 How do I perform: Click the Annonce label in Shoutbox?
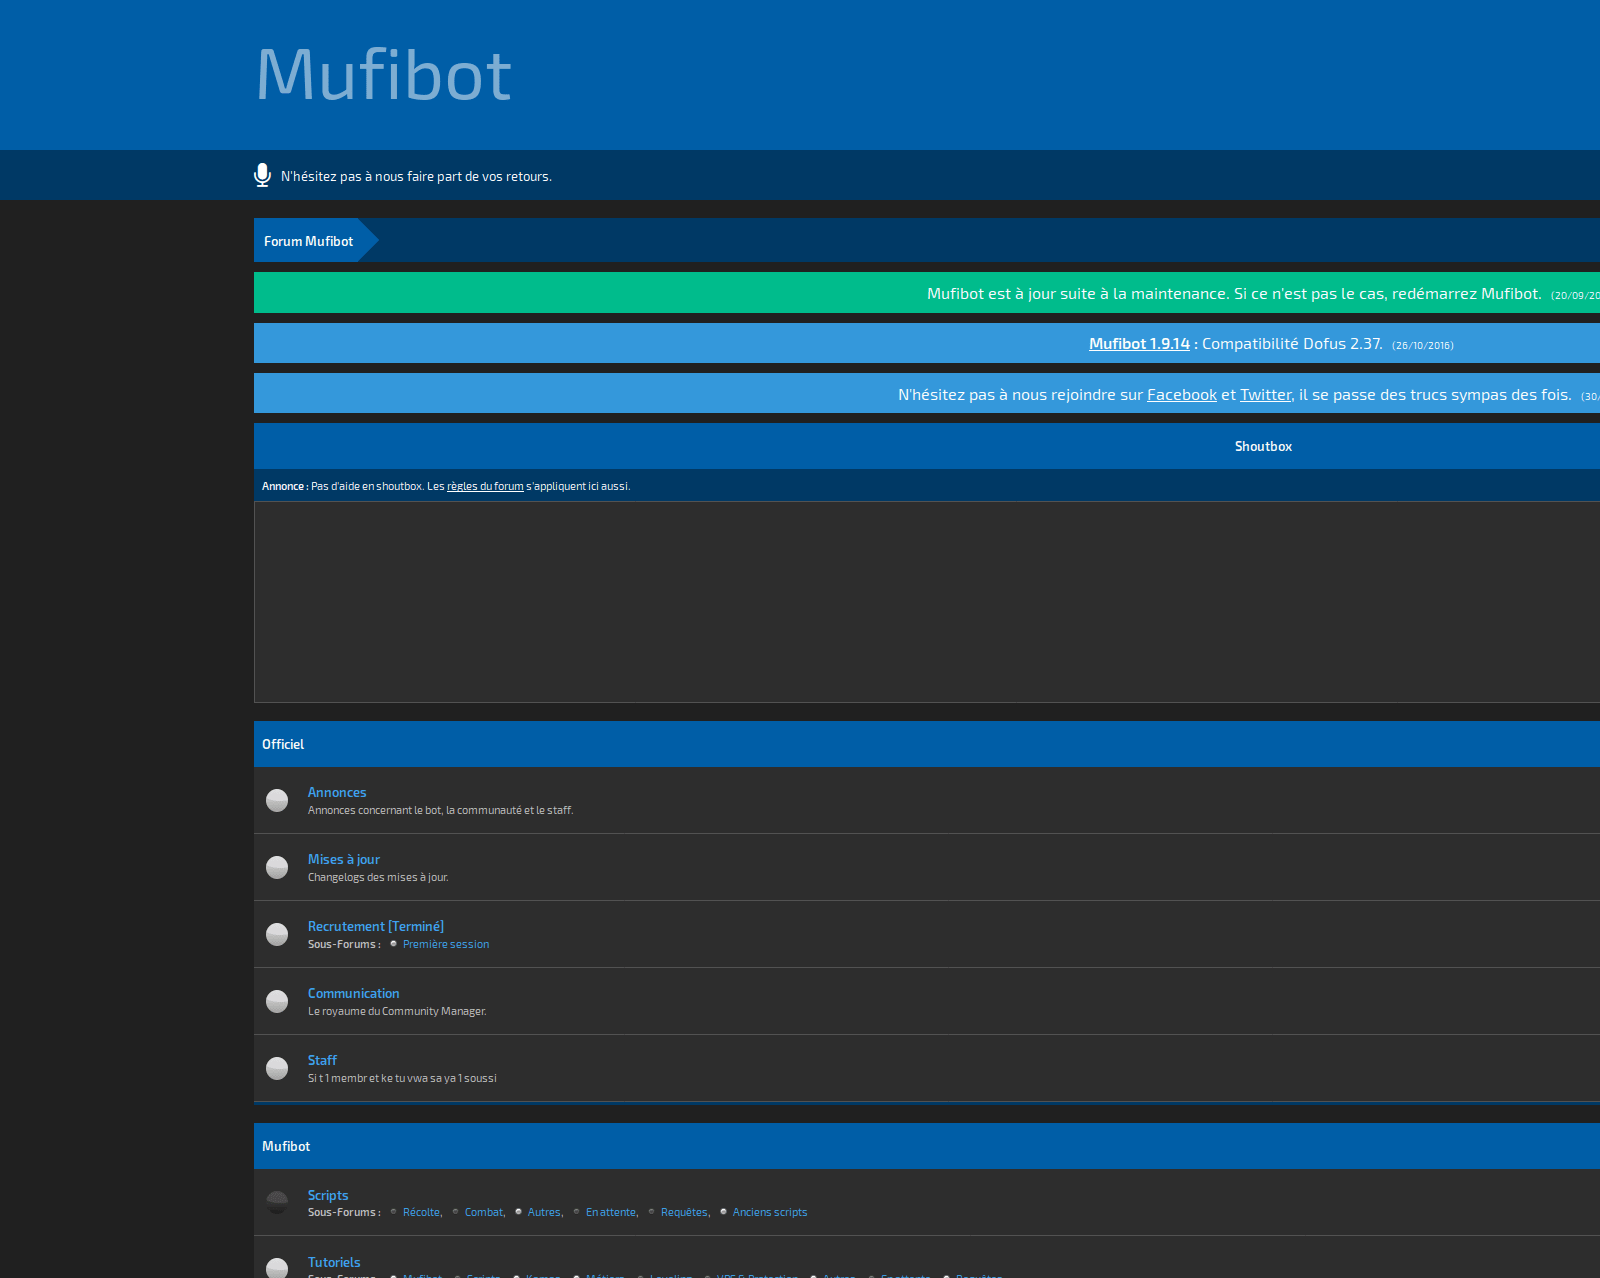285,486
